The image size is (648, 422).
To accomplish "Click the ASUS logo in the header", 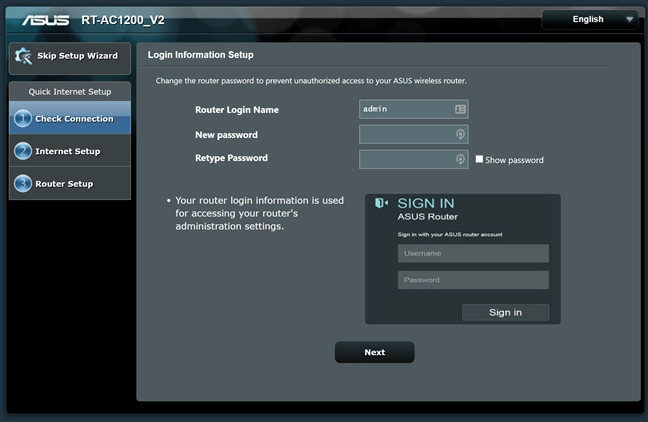I will [x=46, y=20].
